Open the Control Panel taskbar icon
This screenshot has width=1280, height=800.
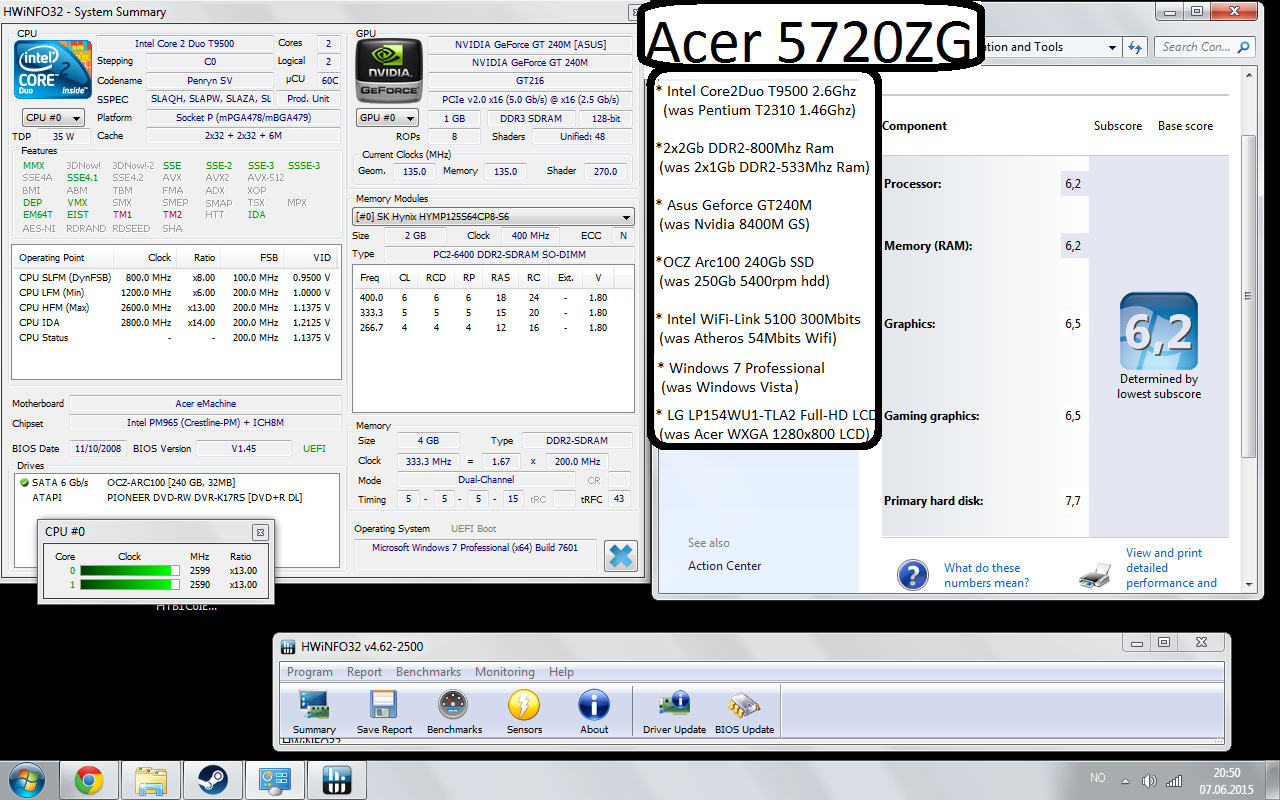tap(274, 780)
